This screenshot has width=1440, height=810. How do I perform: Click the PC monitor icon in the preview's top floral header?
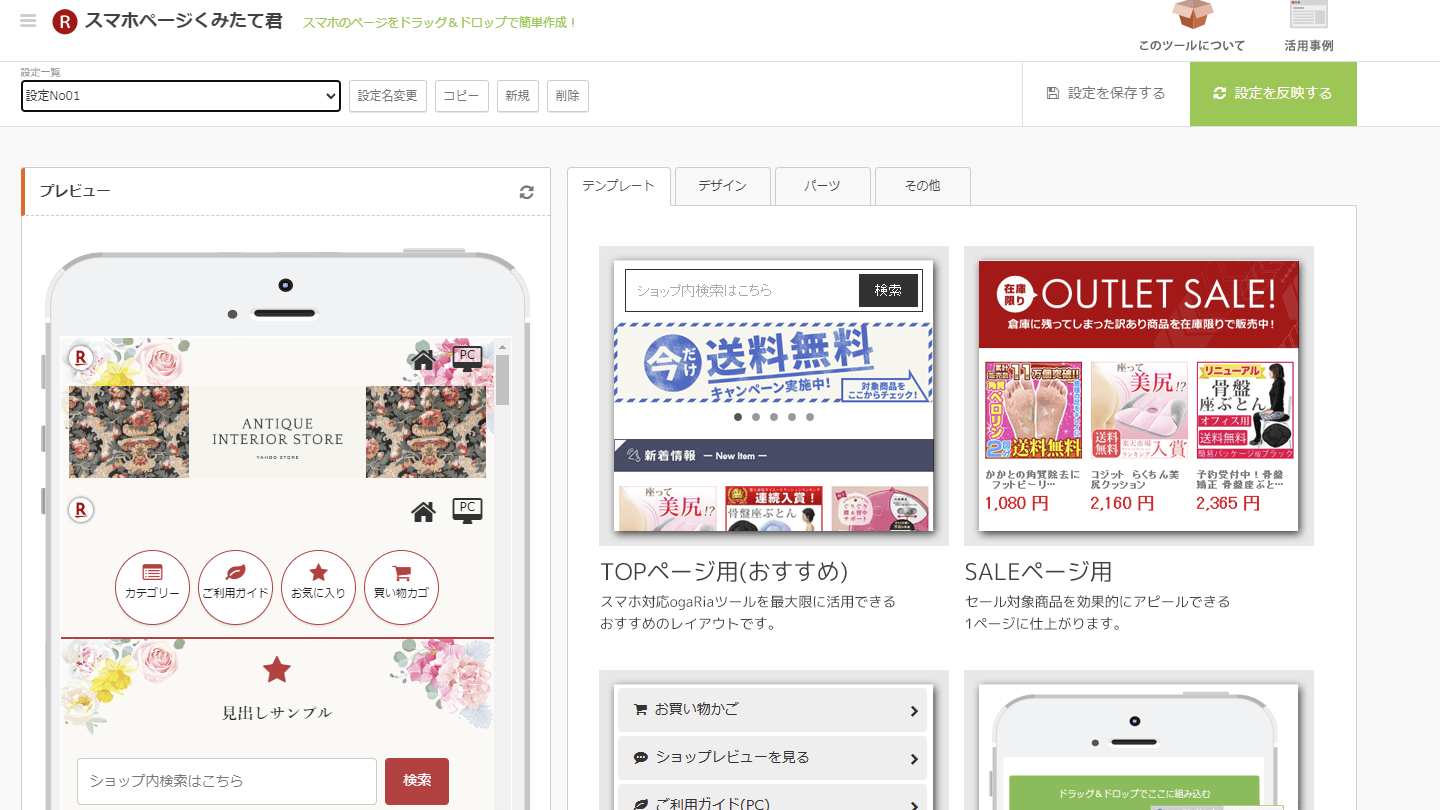tap(467, 357)
